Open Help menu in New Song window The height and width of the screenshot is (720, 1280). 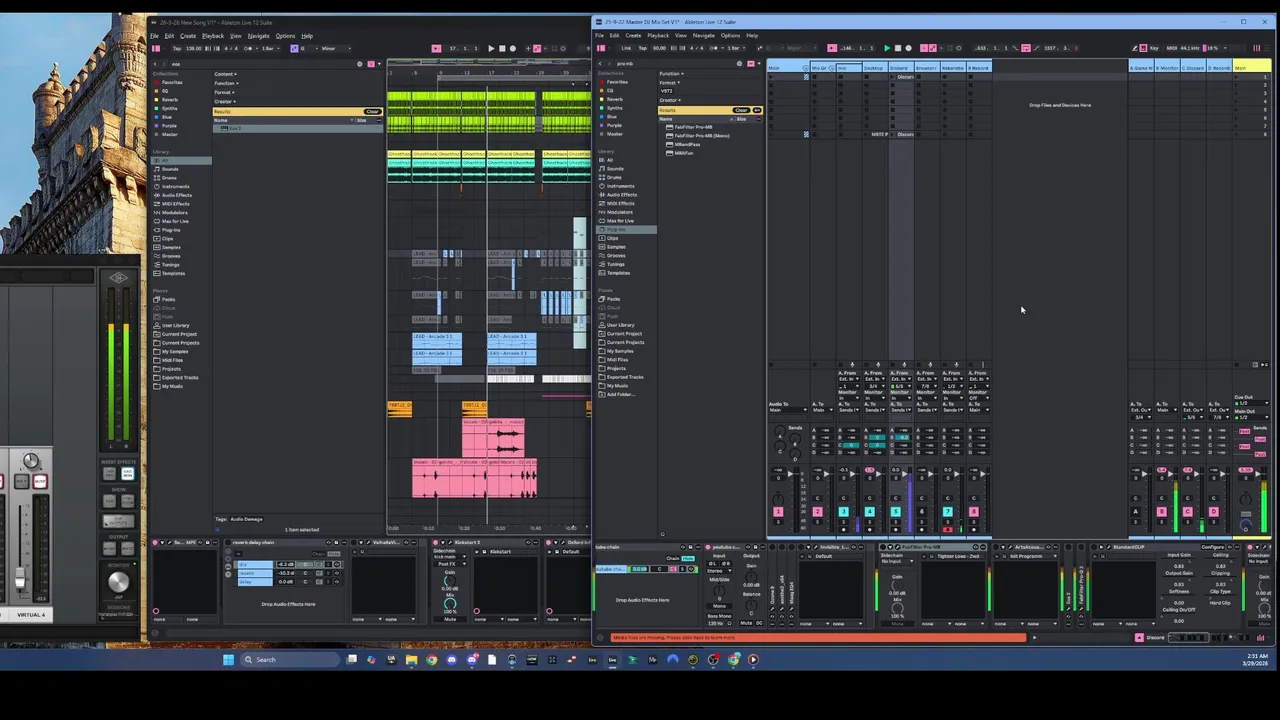tap(307, 36)
